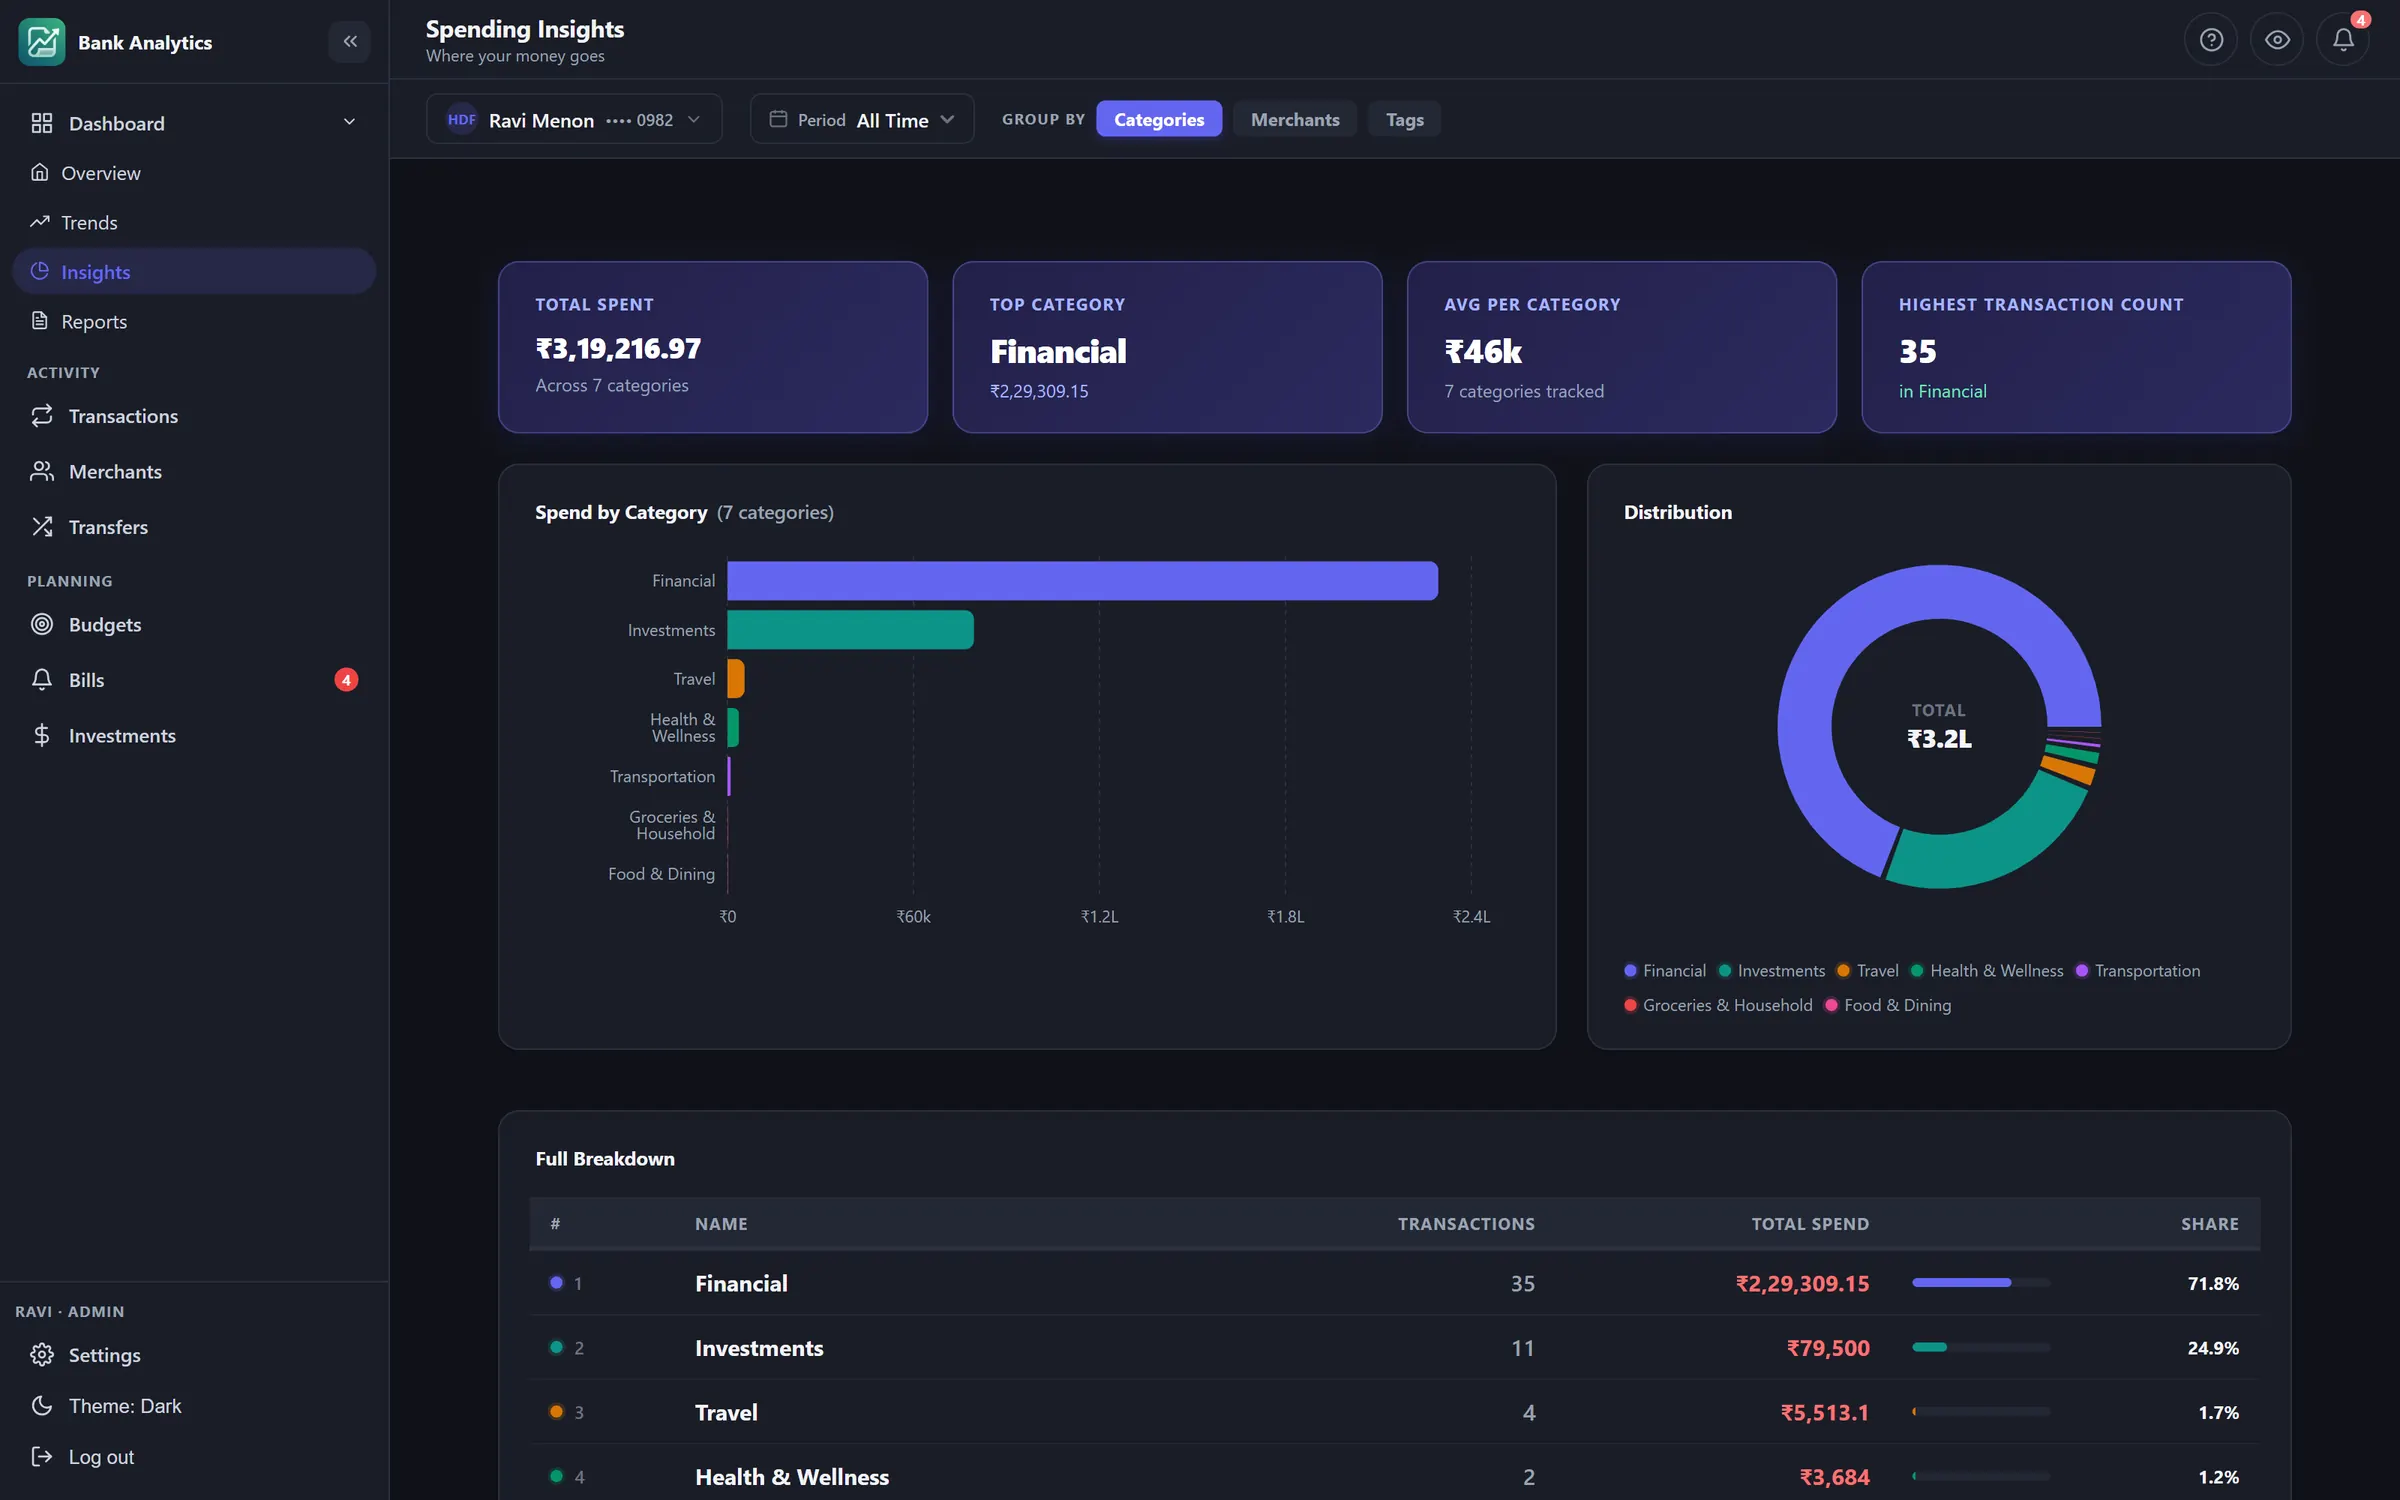Screen dimensions: 2400x1500
Task: Group by Tags tab
Action: pos(1404,119)
